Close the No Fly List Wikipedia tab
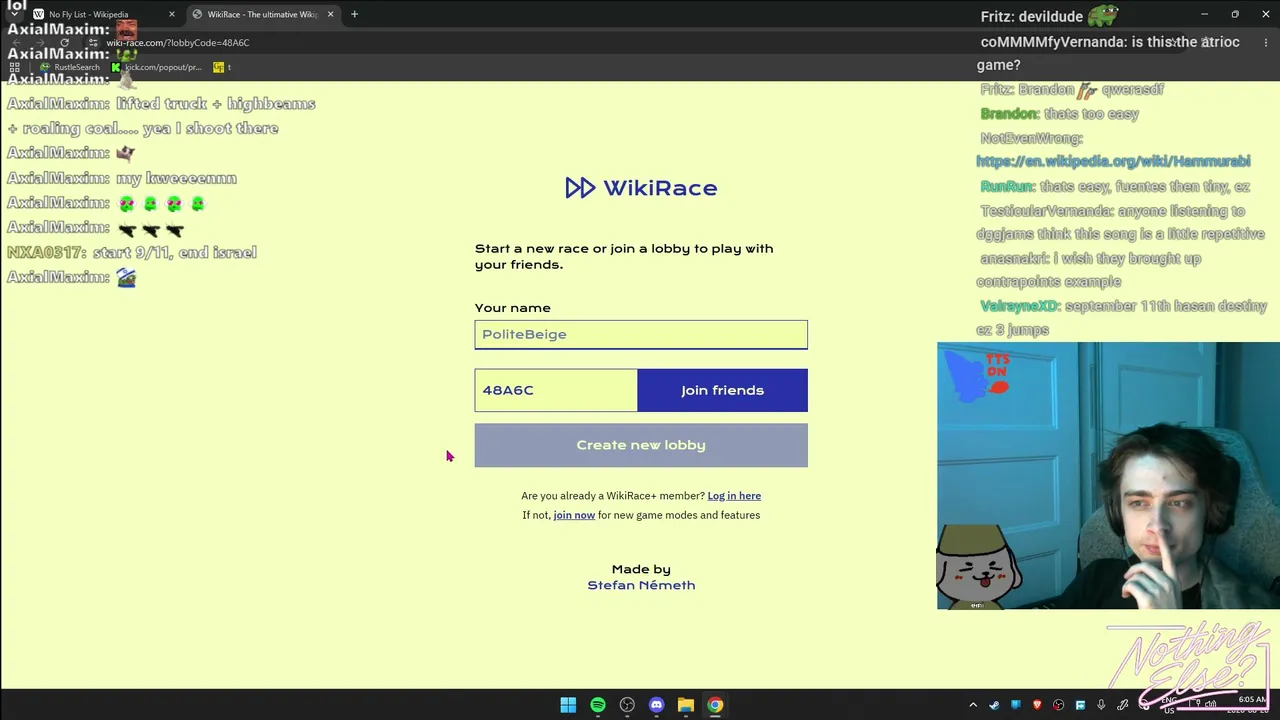This screenshot has width=1280, height=720. coord(171,14)
